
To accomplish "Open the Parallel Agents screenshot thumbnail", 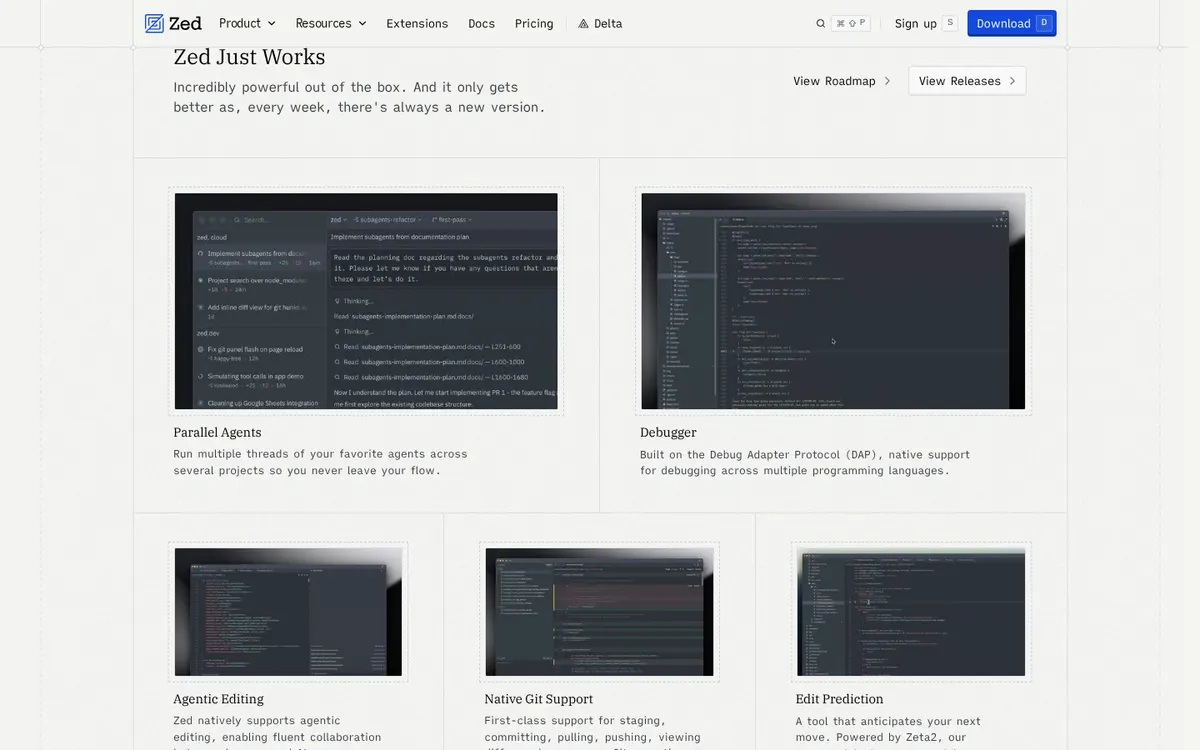I will (366, 301).
